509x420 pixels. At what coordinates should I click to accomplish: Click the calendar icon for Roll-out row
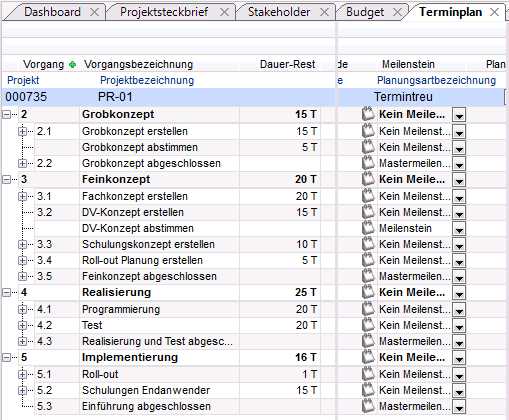click(x=368, y=374)
